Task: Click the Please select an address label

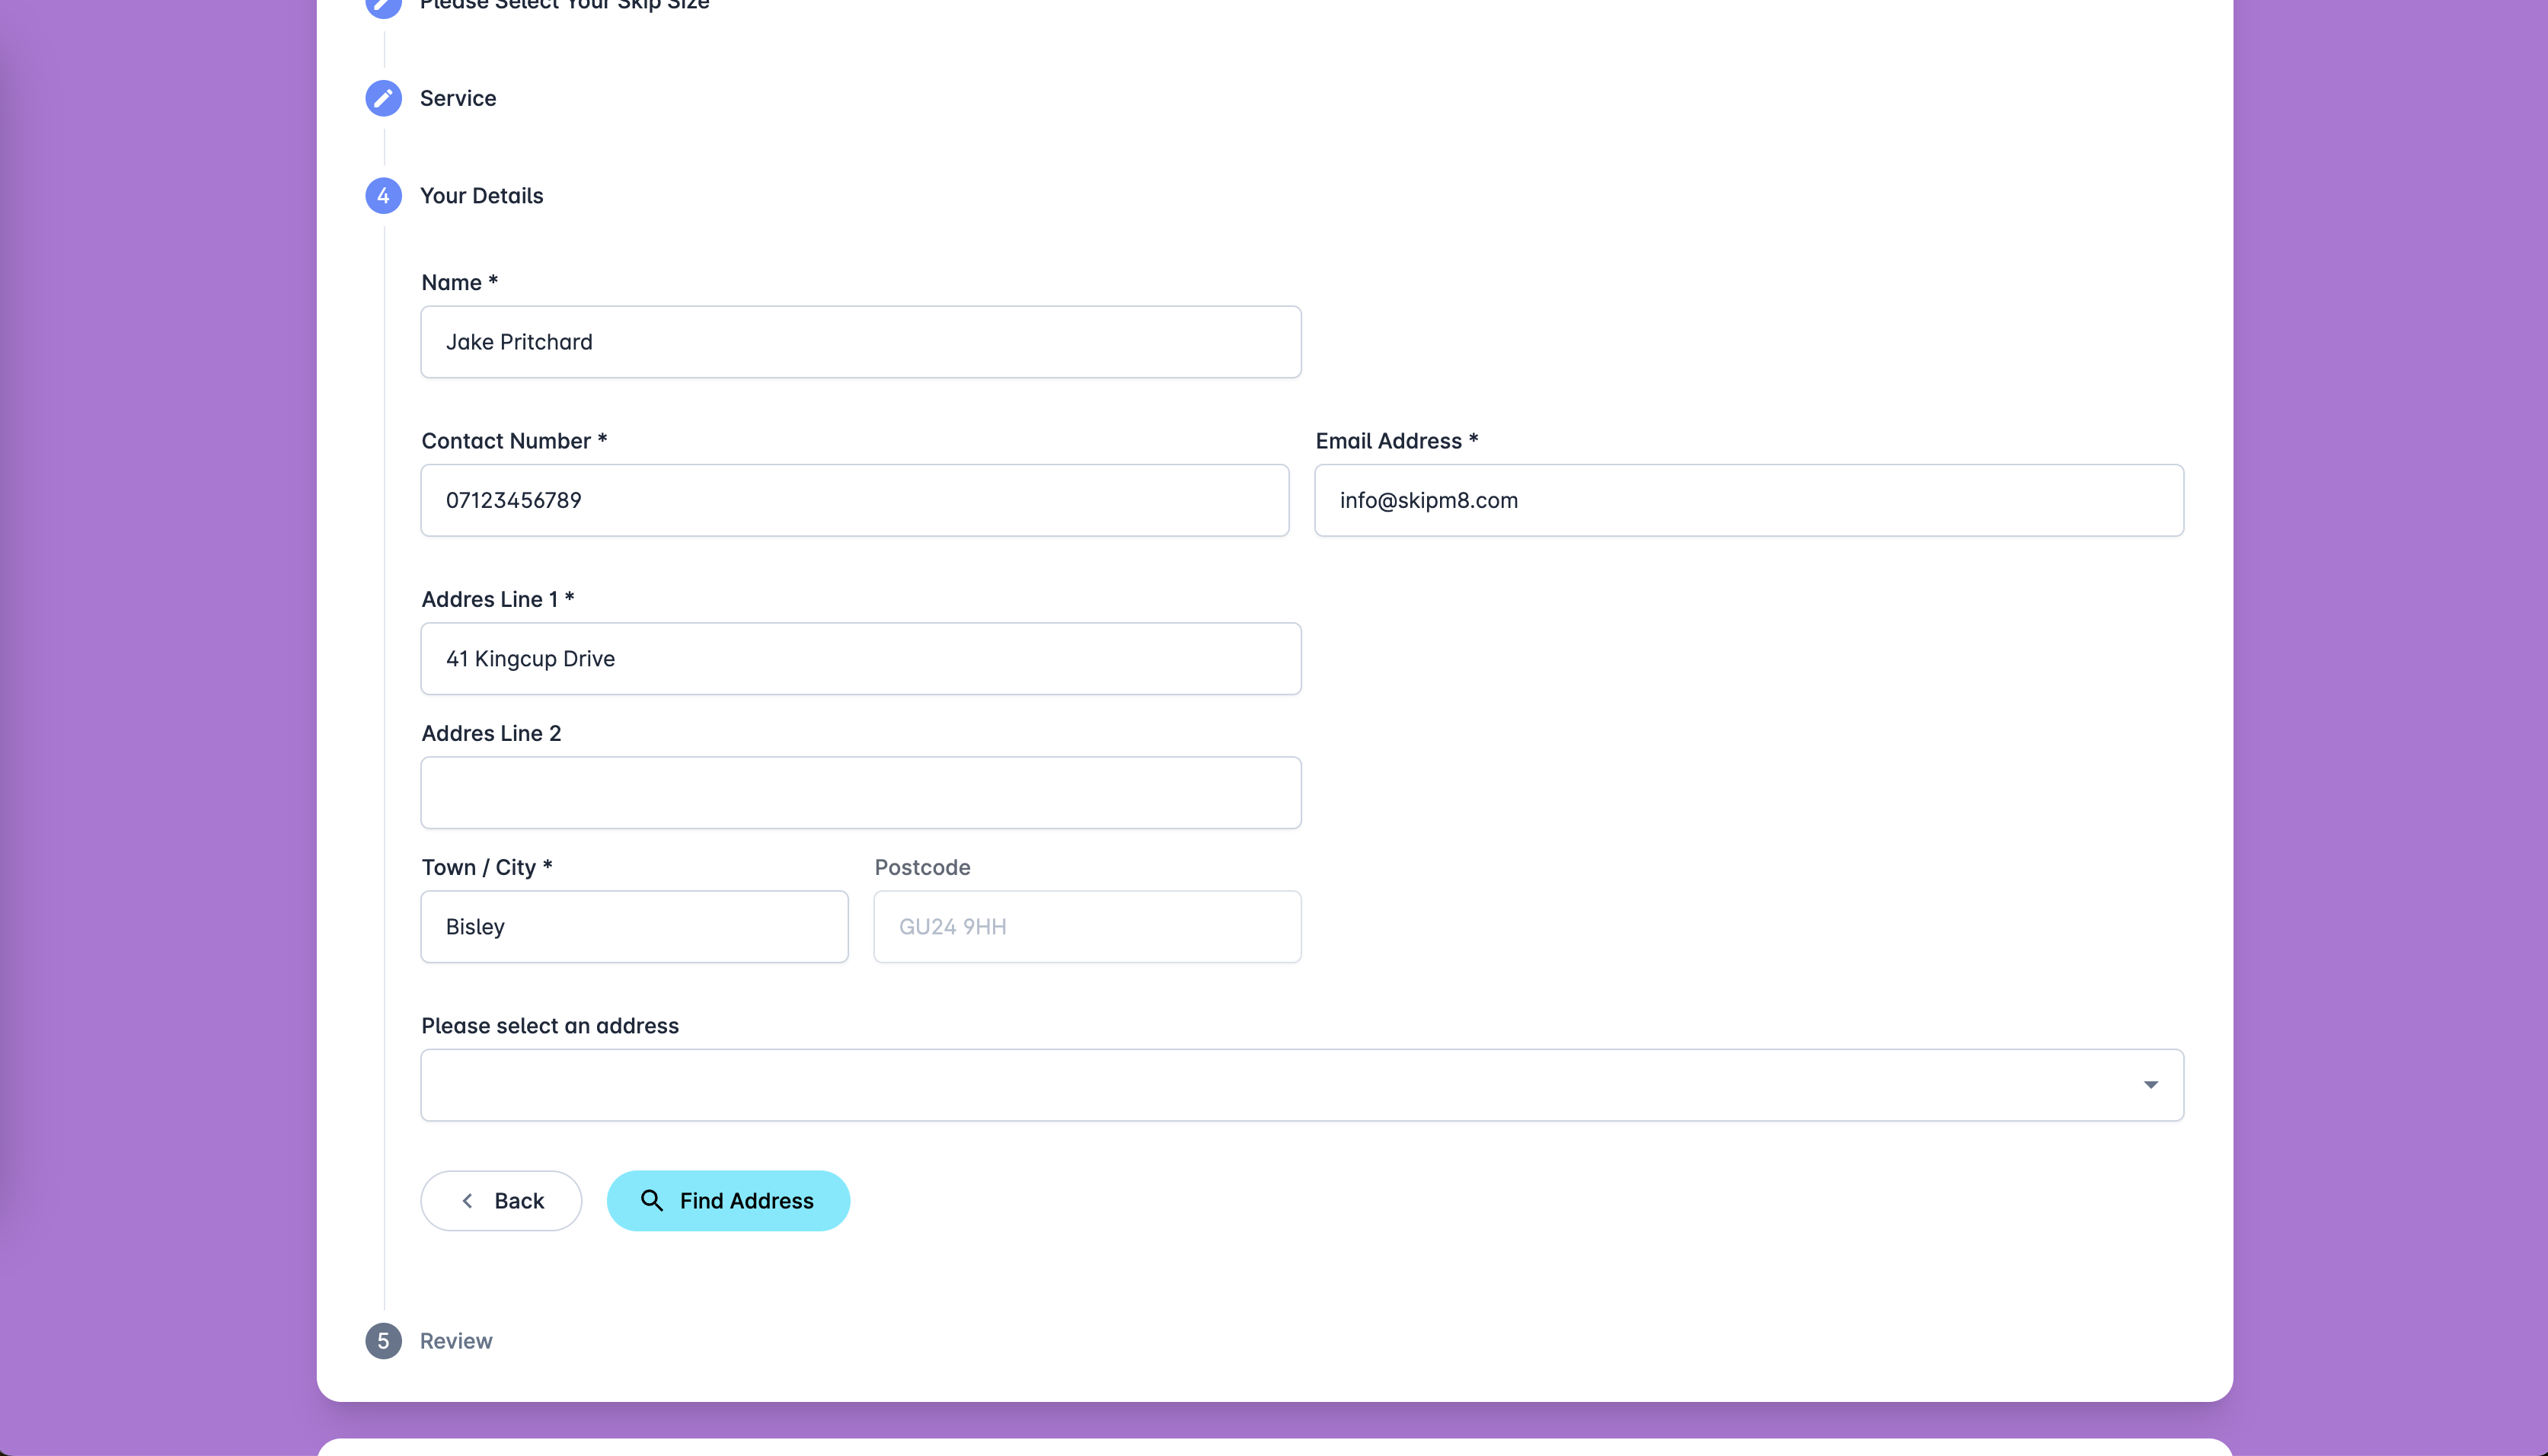Action: (550, 1026)
